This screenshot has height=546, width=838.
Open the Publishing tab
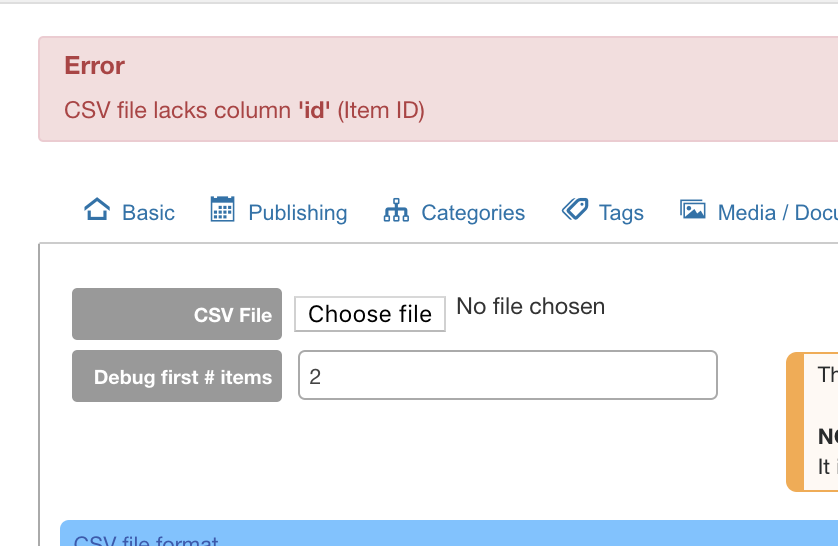pos(298,213)
